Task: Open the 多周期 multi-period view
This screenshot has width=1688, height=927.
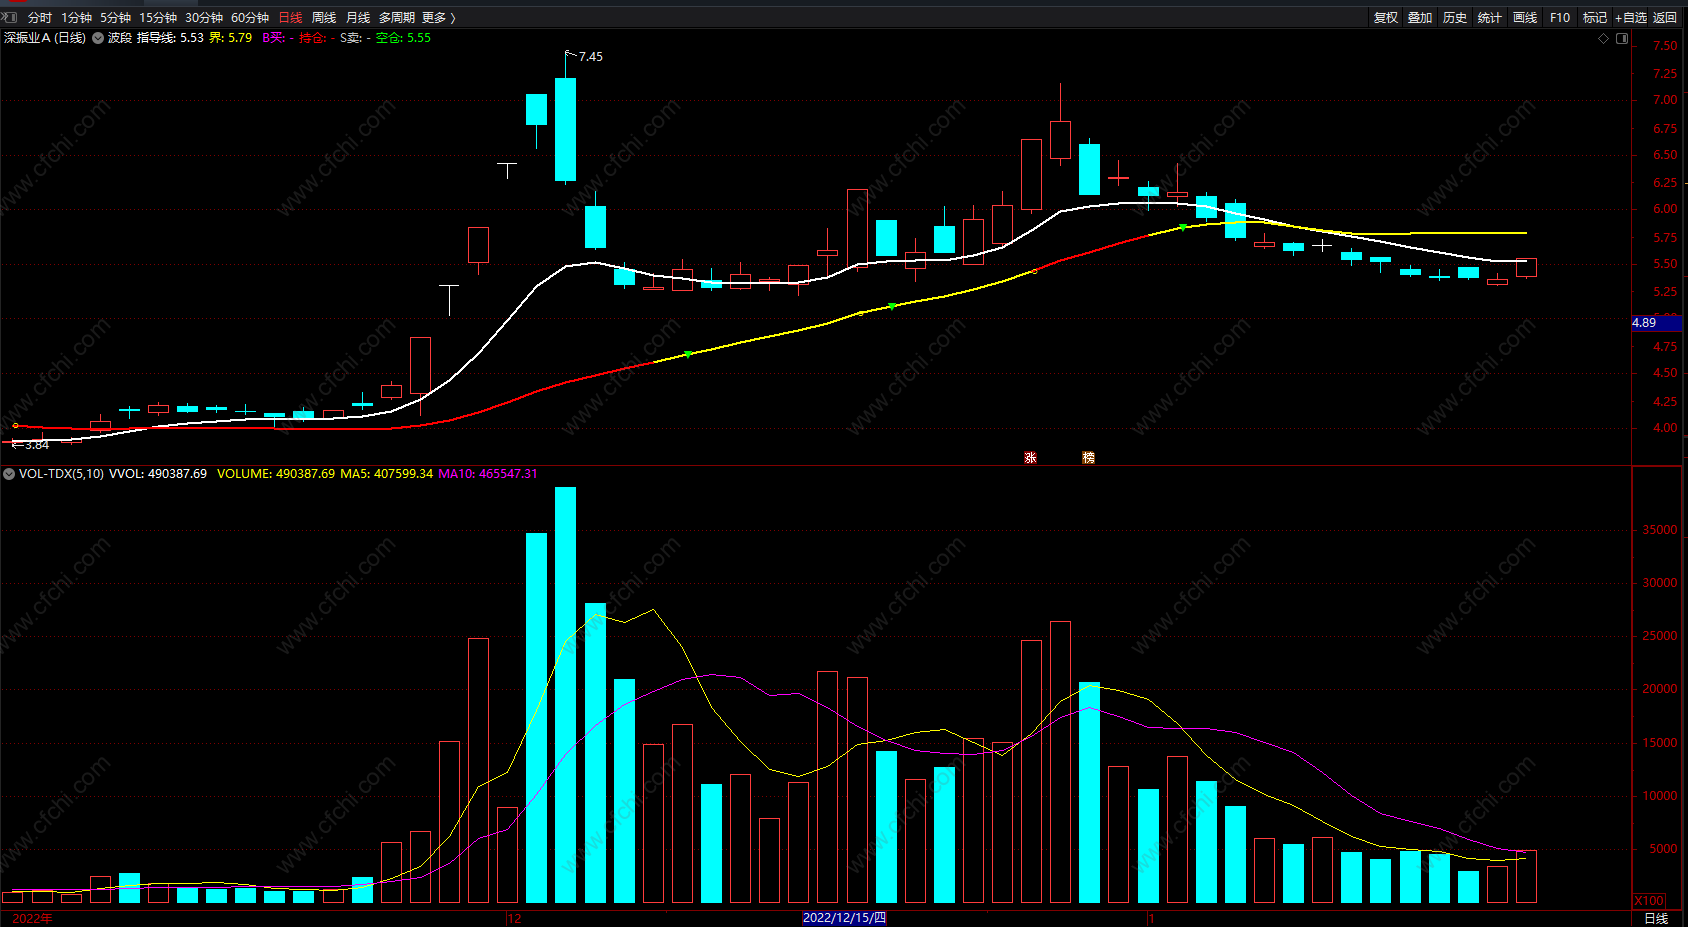Action: (396, 18)
